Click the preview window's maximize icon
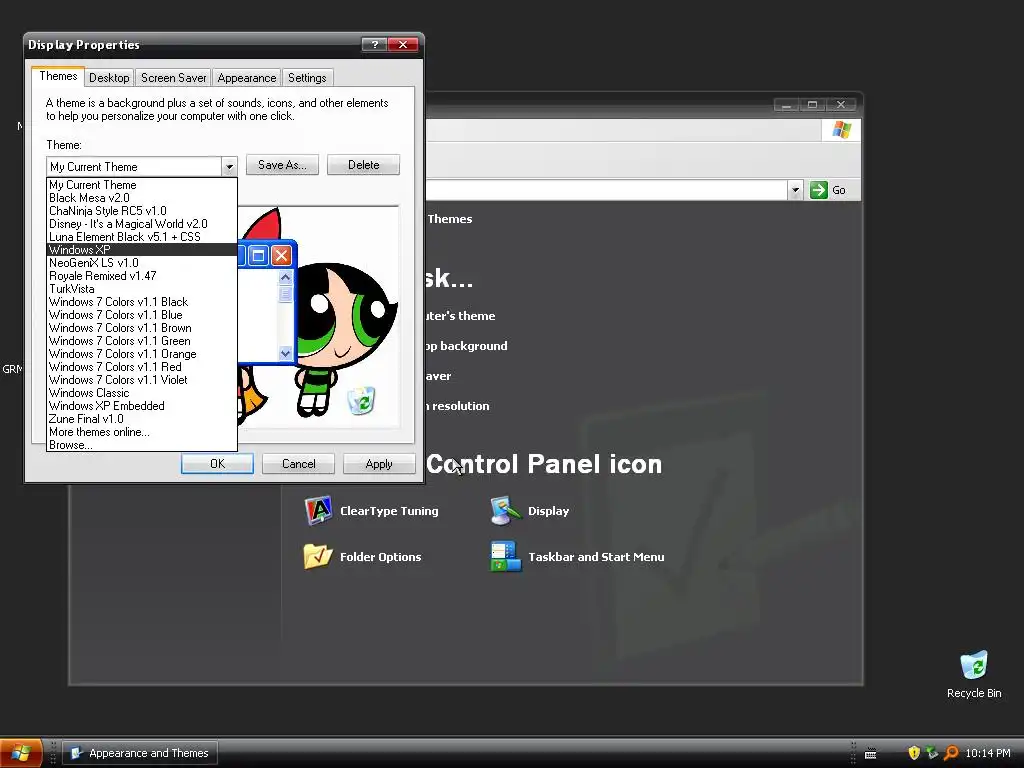This screenshot has width=1024, height=768. point(259,255)
